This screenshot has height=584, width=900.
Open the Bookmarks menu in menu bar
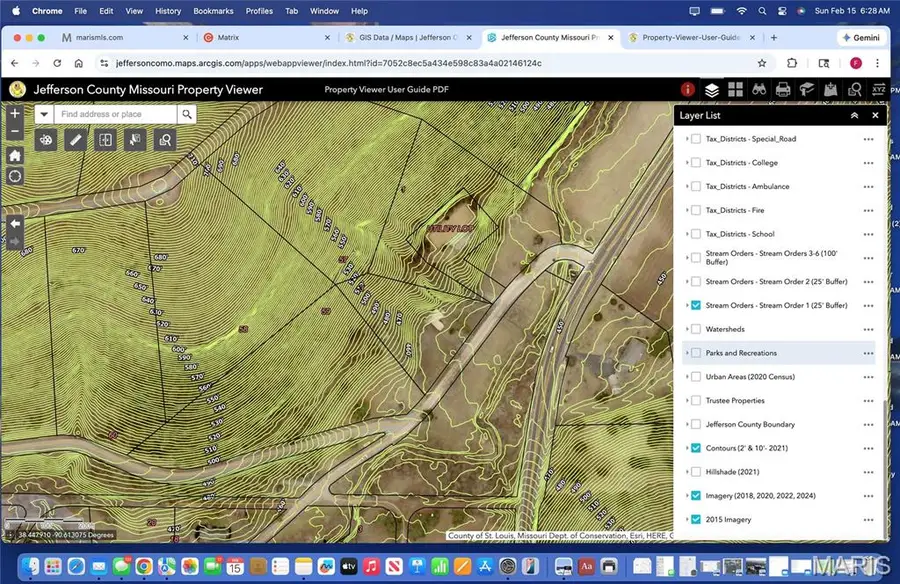pyautogui.click(x=212, y=11)
